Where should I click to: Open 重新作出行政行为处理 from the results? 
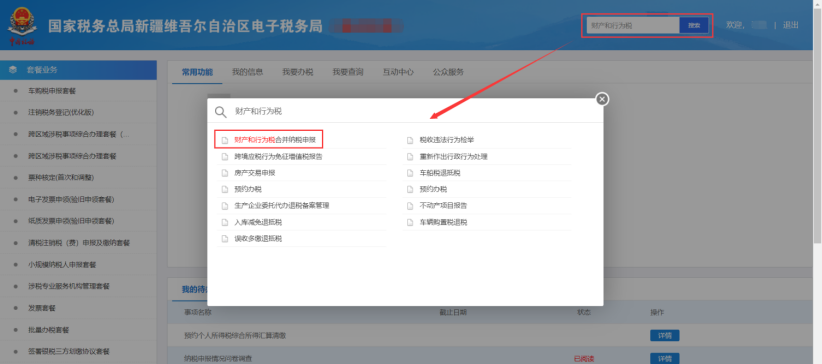tap(454, 156)
